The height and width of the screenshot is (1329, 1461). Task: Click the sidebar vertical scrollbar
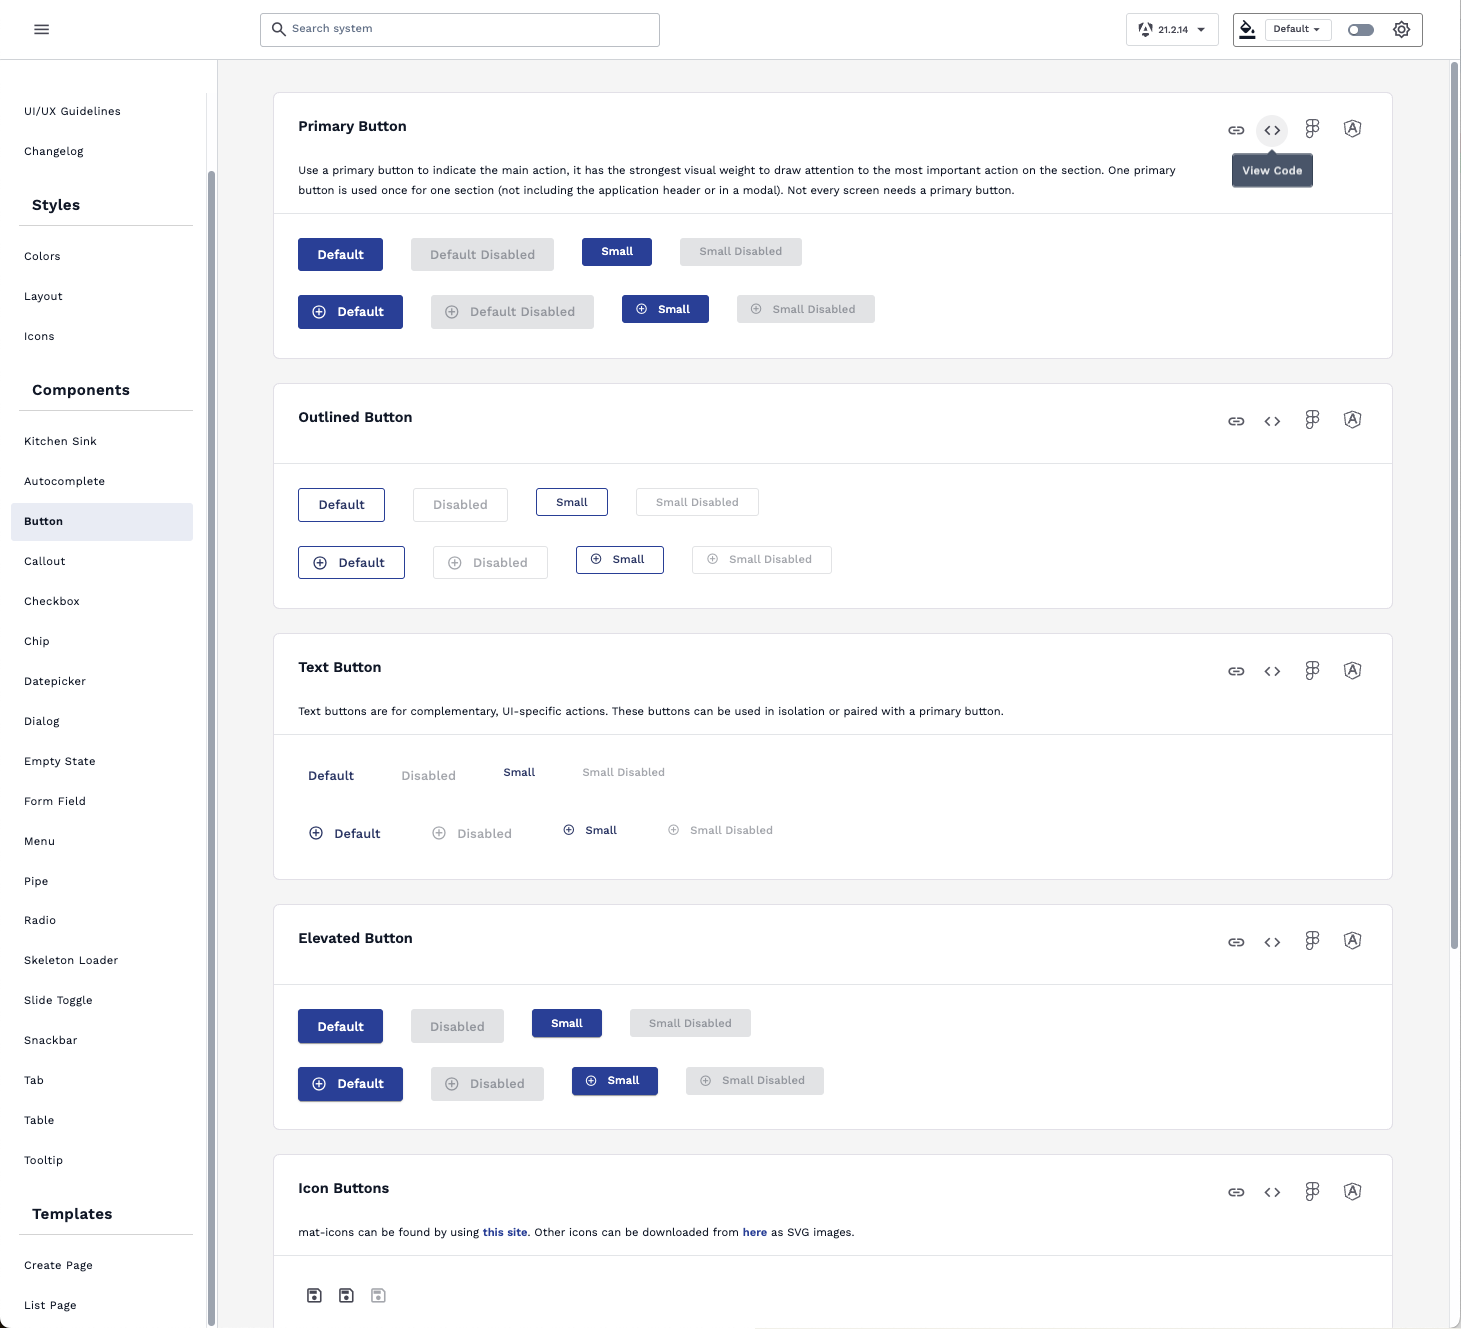pos(211,748)
